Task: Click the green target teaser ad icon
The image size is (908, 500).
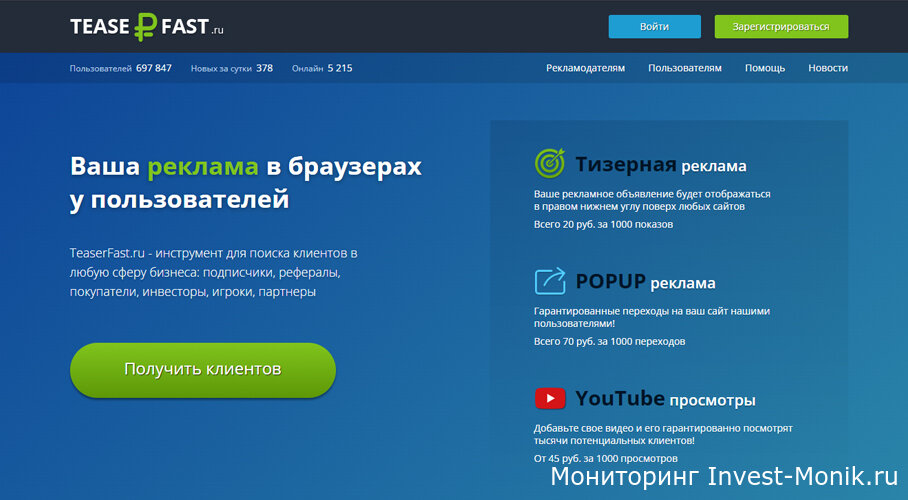Action: click(x=550, y=163)
